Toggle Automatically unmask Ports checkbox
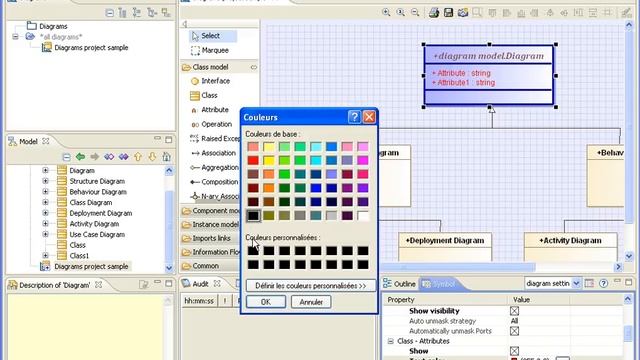Image resolution: width=640 pixels, height=360 pixels. [x=514, y=331]
